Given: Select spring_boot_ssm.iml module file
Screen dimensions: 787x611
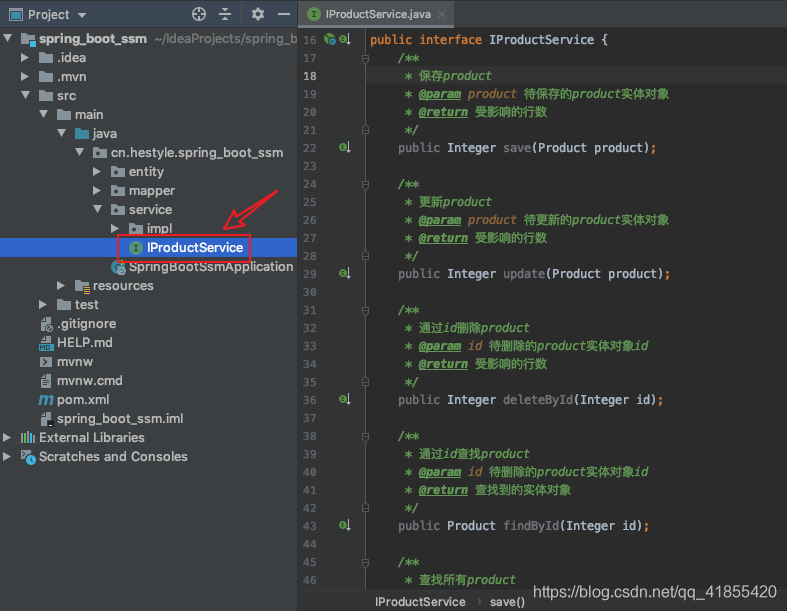Looking at the screenshot, I should tap(149, 419).
